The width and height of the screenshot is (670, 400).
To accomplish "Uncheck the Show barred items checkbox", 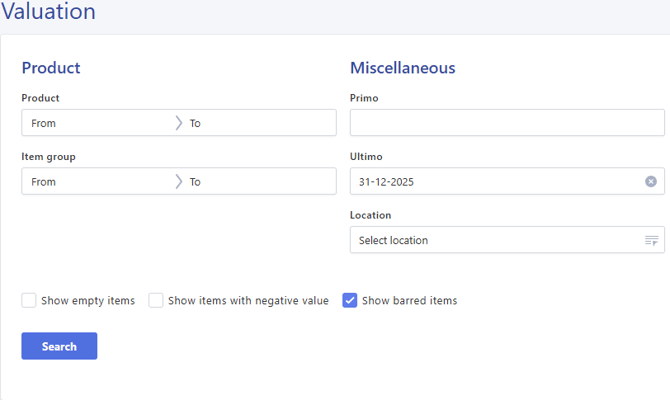I will [350, 300].
